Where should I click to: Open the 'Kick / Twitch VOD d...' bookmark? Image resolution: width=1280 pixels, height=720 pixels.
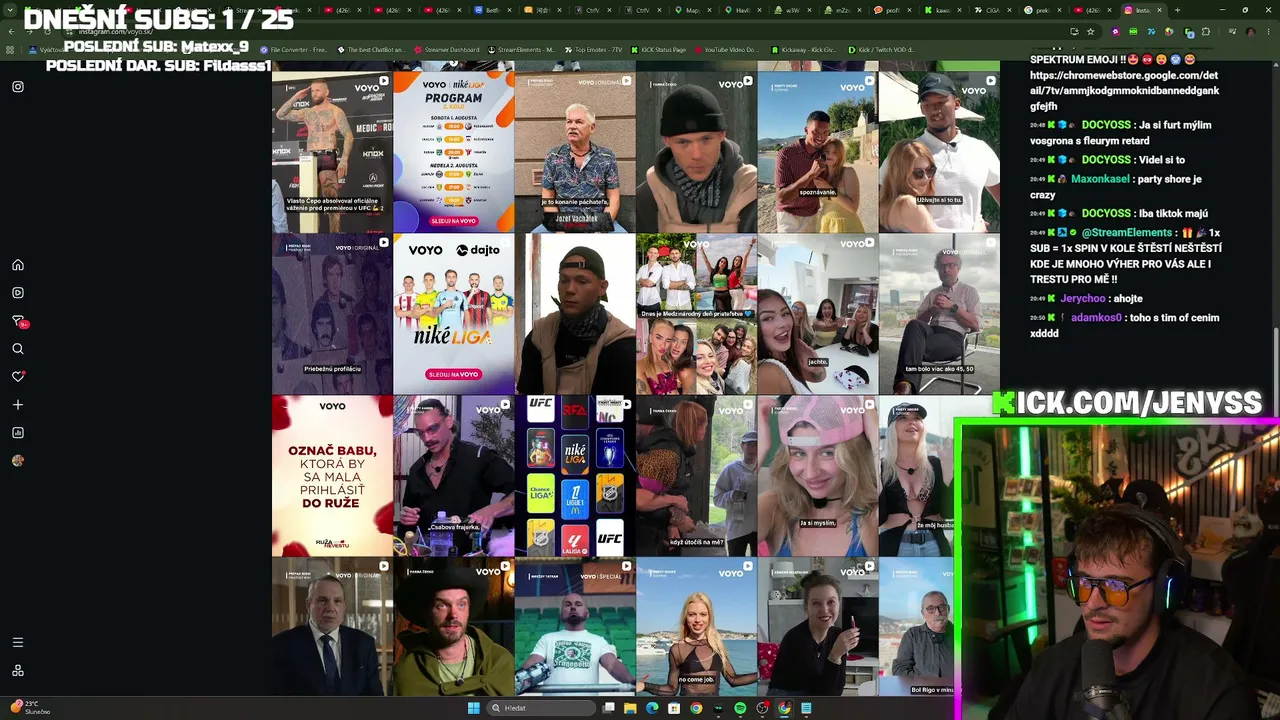click(x=881, y=49)
